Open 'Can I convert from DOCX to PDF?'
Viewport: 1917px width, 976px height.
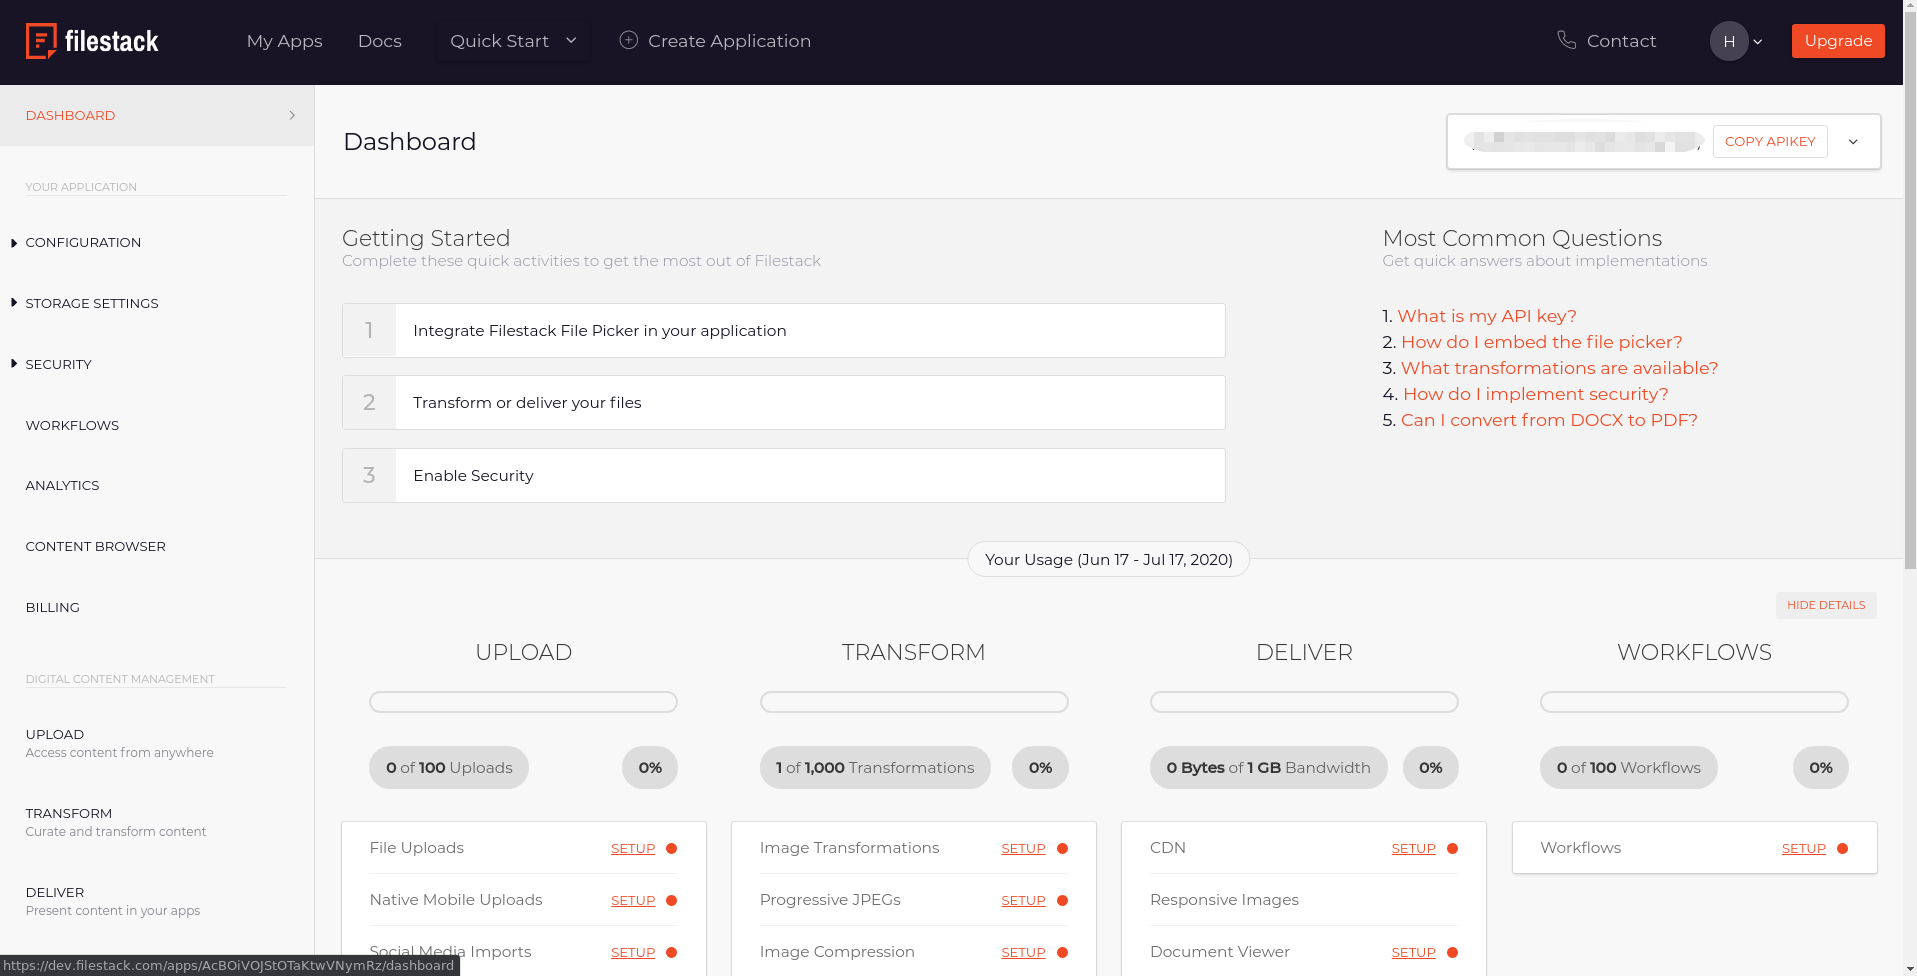click(x=1549, y=420)
